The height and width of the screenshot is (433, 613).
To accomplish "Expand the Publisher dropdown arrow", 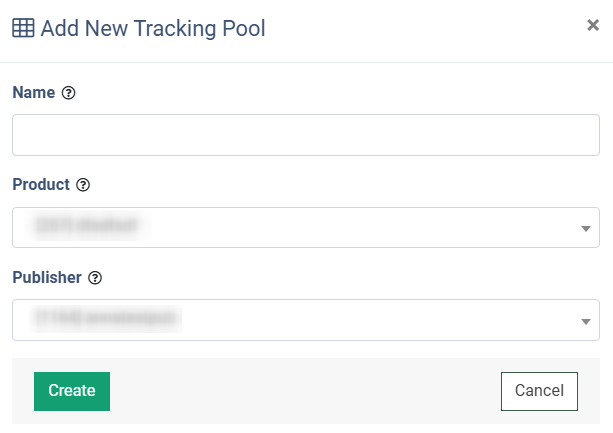I will pos(585,322).
